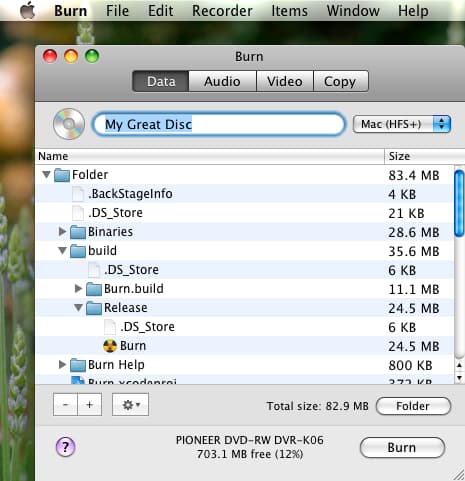The height and width of the screenshot is (481, 465).
Task: Open help with the question mark button
Action: 65,447
